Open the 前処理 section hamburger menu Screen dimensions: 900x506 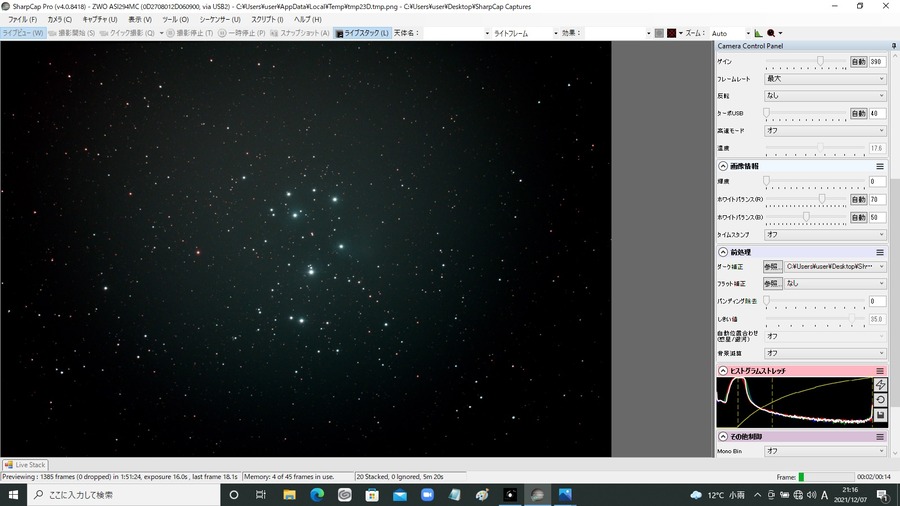[879, 252]
